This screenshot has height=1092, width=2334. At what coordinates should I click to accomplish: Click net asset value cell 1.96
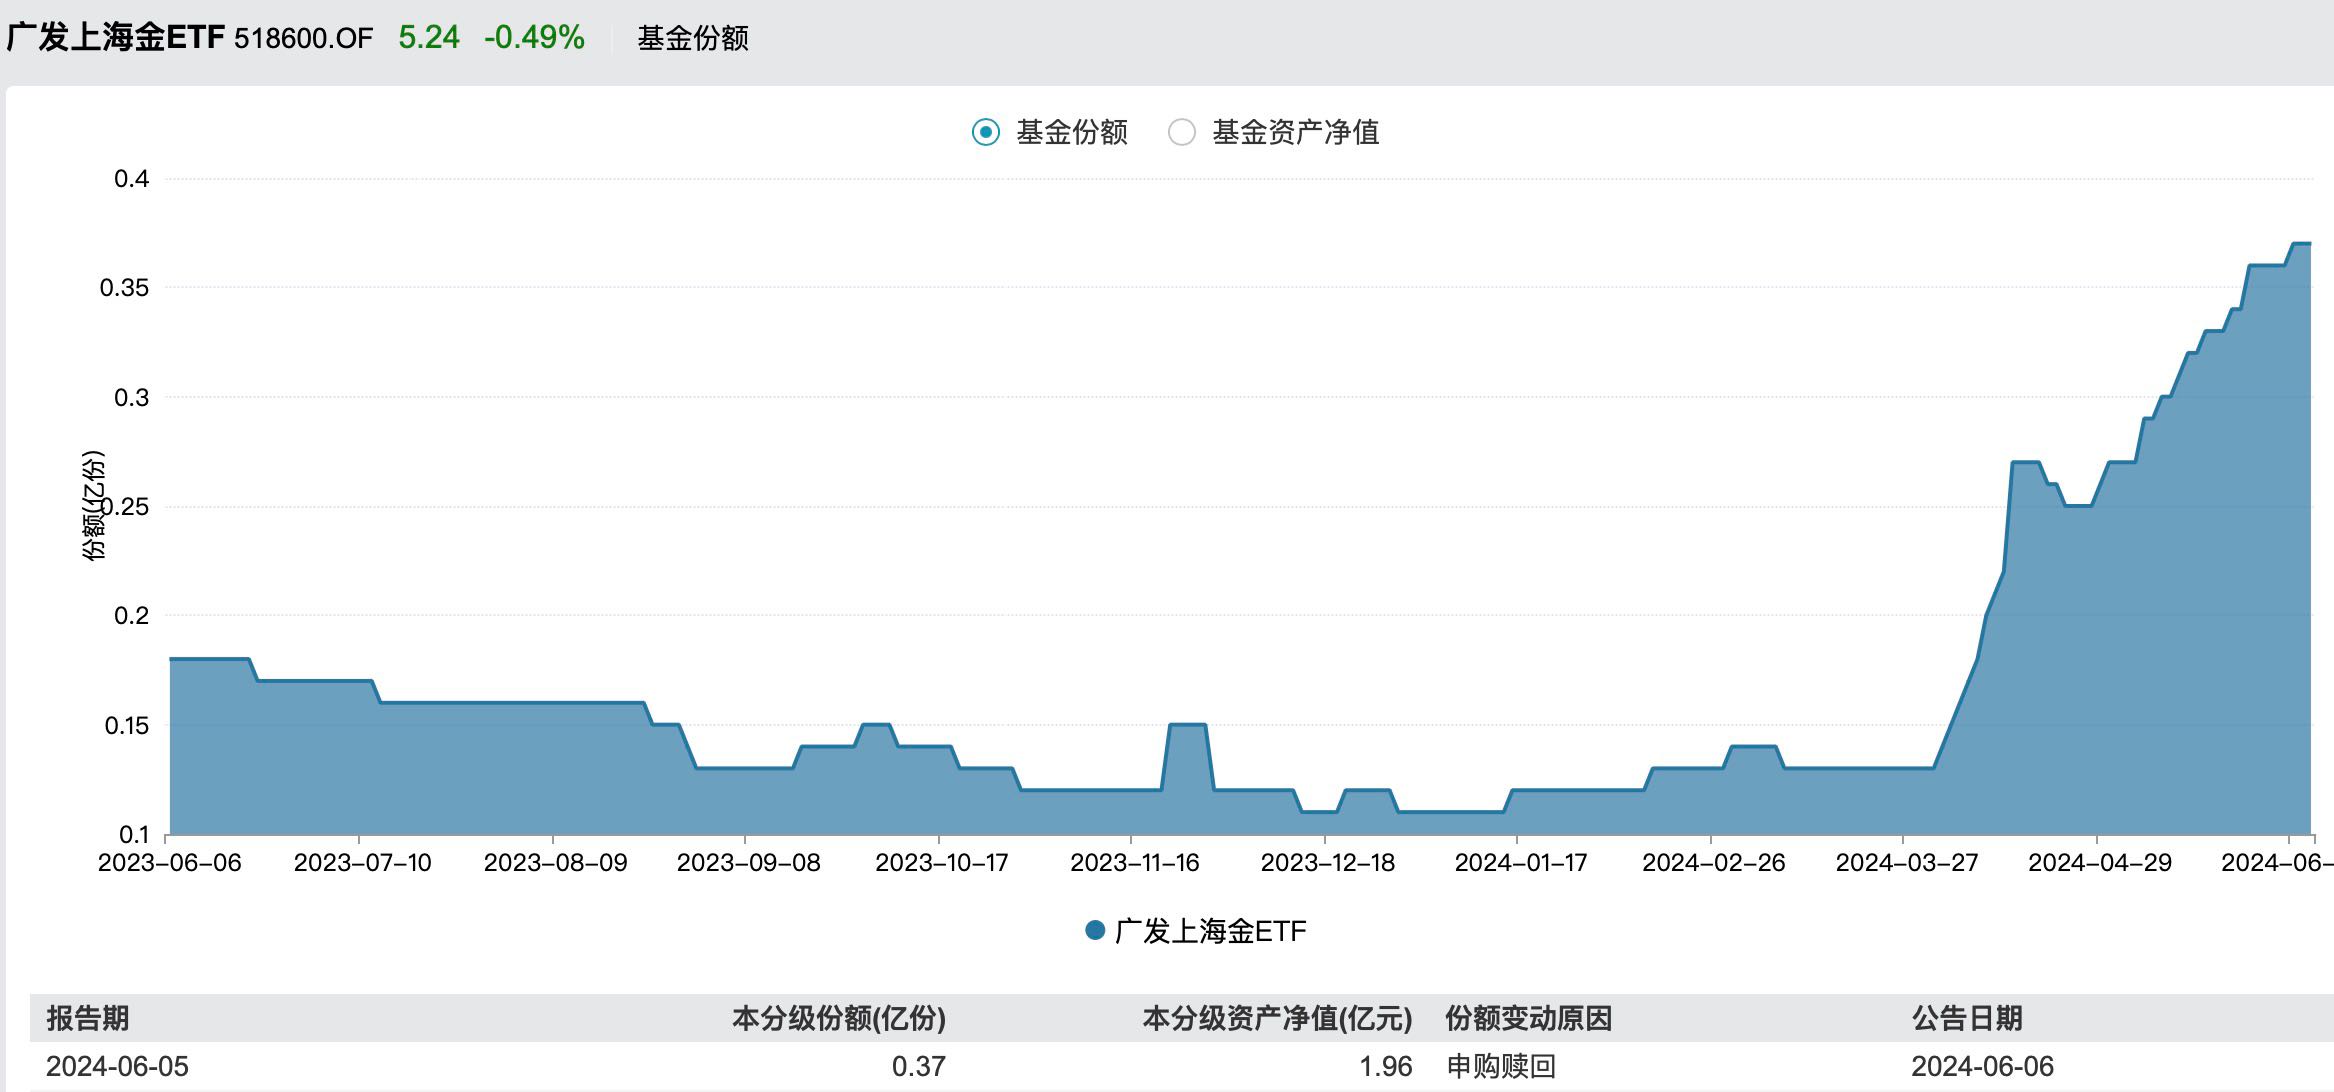(1385, 1066)
